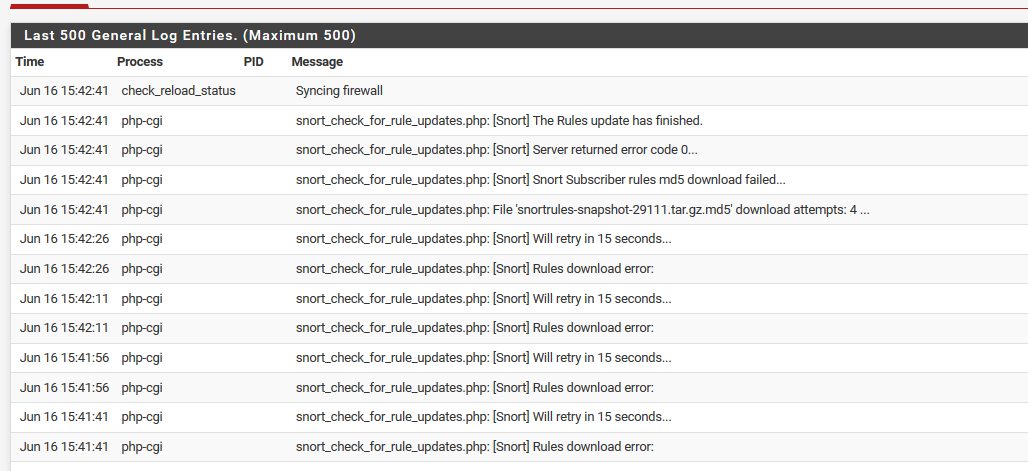Screen dimensions: 1028x471
Task: Click the PID column header
Action: tap(254, 62)
